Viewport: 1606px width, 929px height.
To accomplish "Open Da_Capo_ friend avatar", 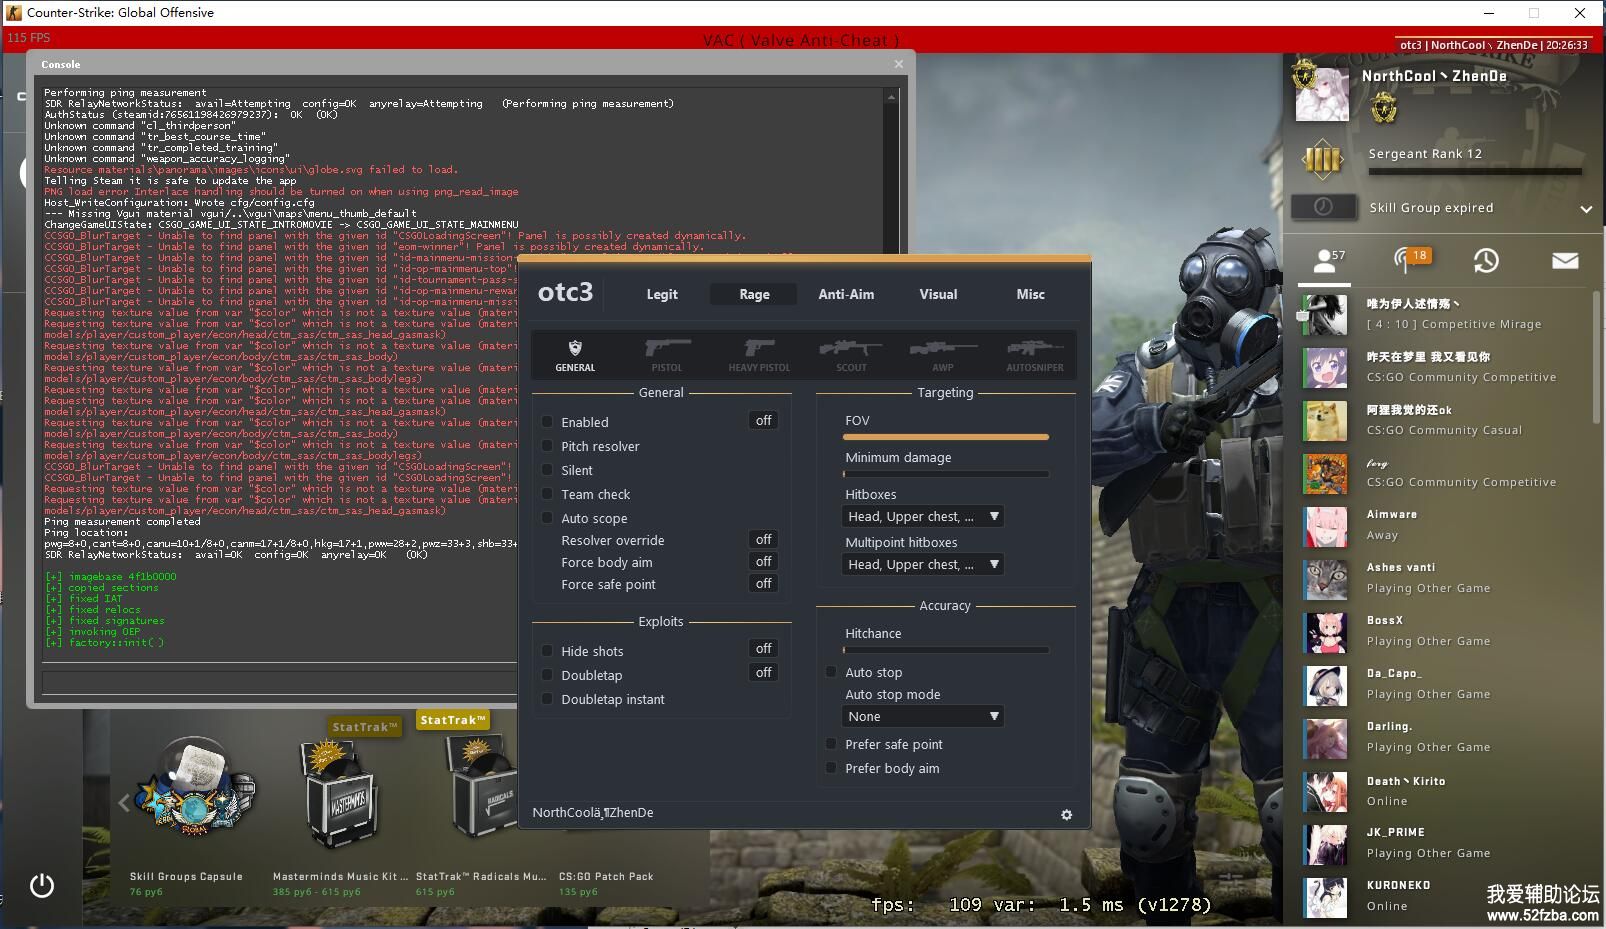I will [1325, 685].
